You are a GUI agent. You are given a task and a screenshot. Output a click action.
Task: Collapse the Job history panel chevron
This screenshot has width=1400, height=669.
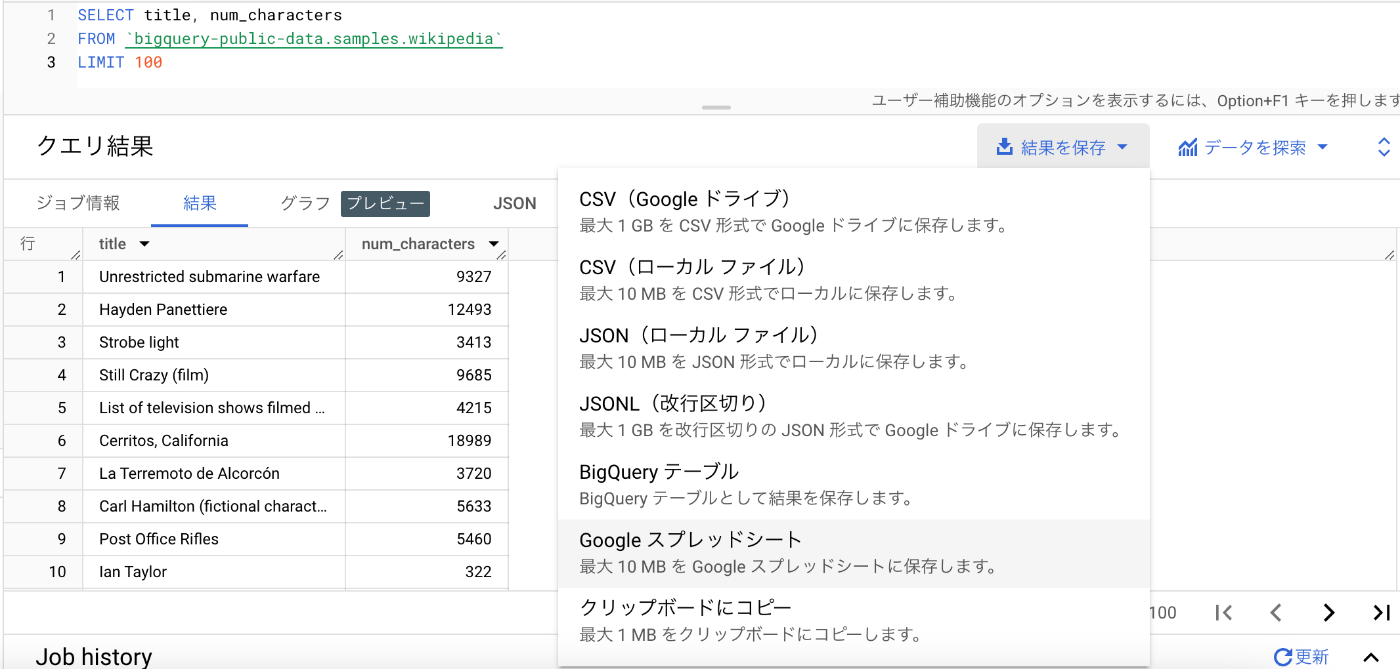point(1371,657)
